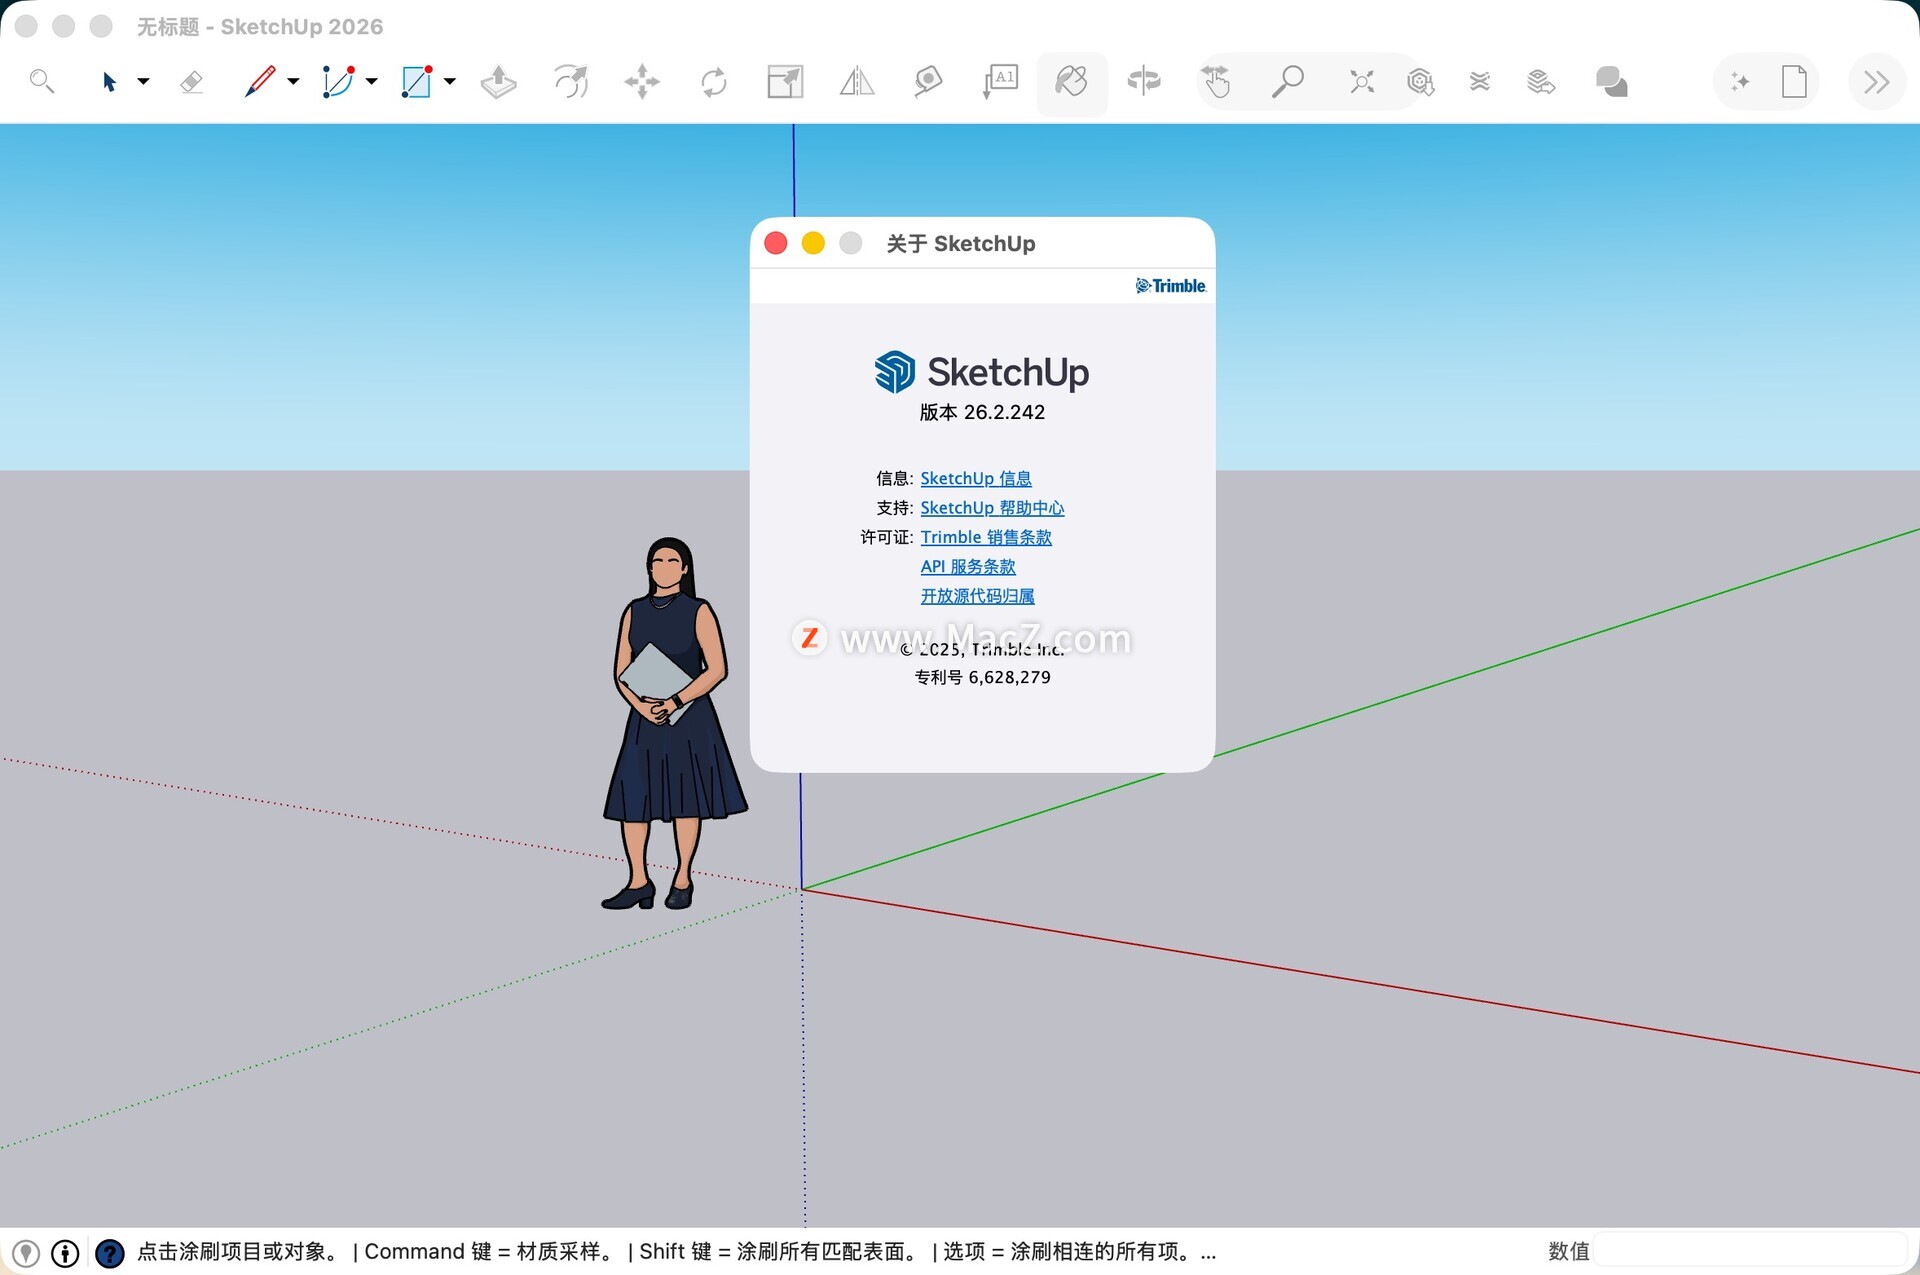Open 3D Warehouse from the toolbar
1920x1275 pixels.
[1421, 81]
